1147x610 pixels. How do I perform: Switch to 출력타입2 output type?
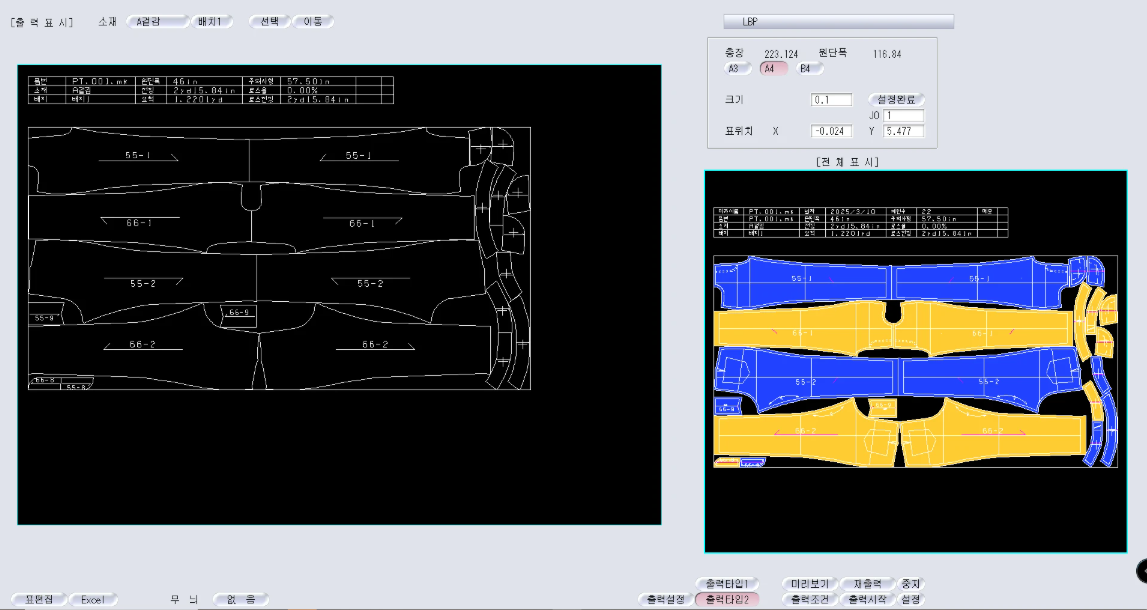727,600
